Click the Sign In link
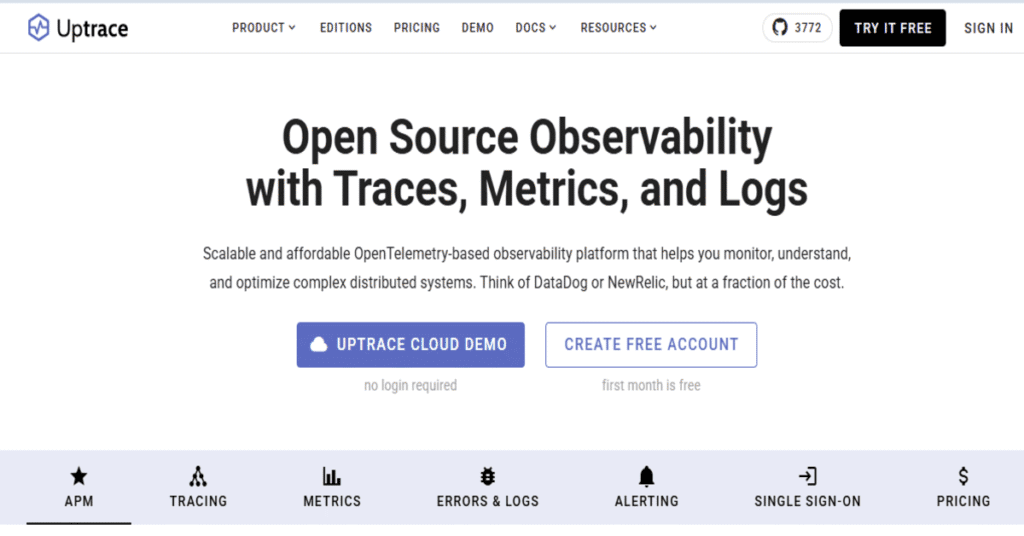 989,28
